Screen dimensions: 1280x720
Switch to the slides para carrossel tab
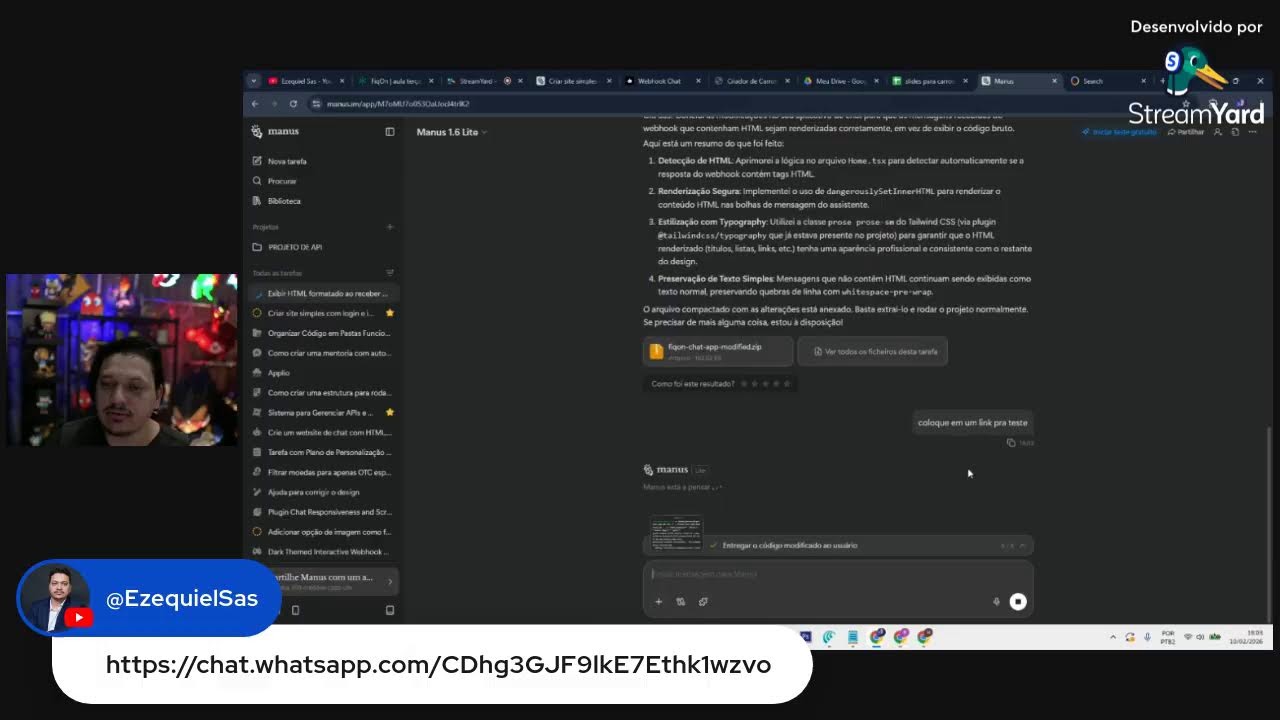tap(930, 81)
